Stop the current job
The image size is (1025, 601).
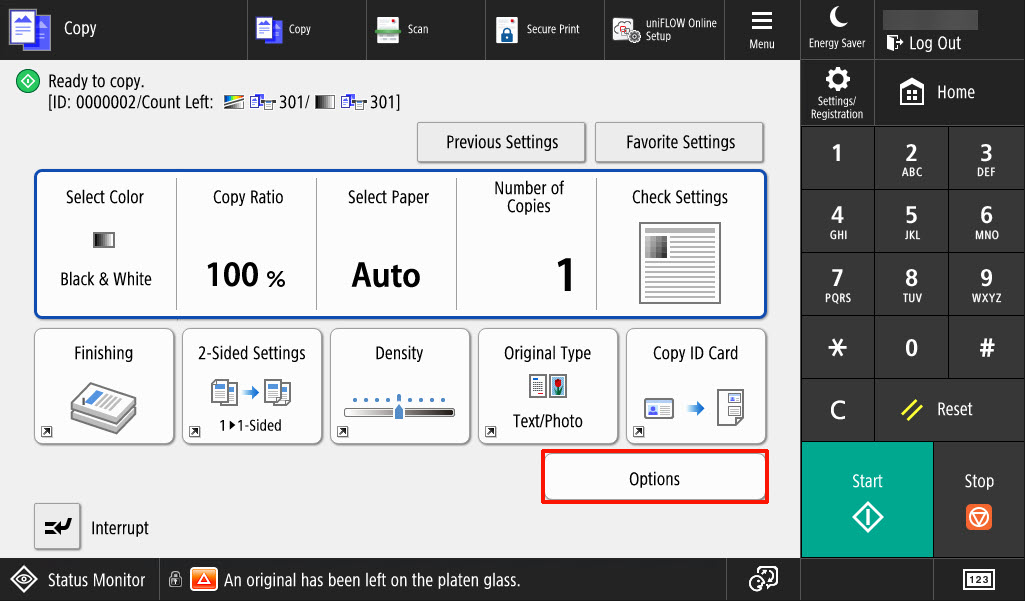(979, 500)
